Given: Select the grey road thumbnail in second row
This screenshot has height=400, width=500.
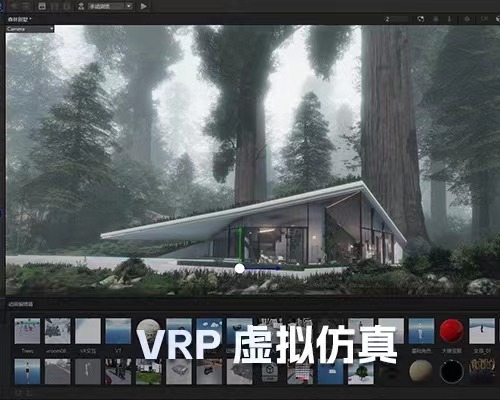Looking at the screenshot, I should pyautogui.click(x=58, y=371).
